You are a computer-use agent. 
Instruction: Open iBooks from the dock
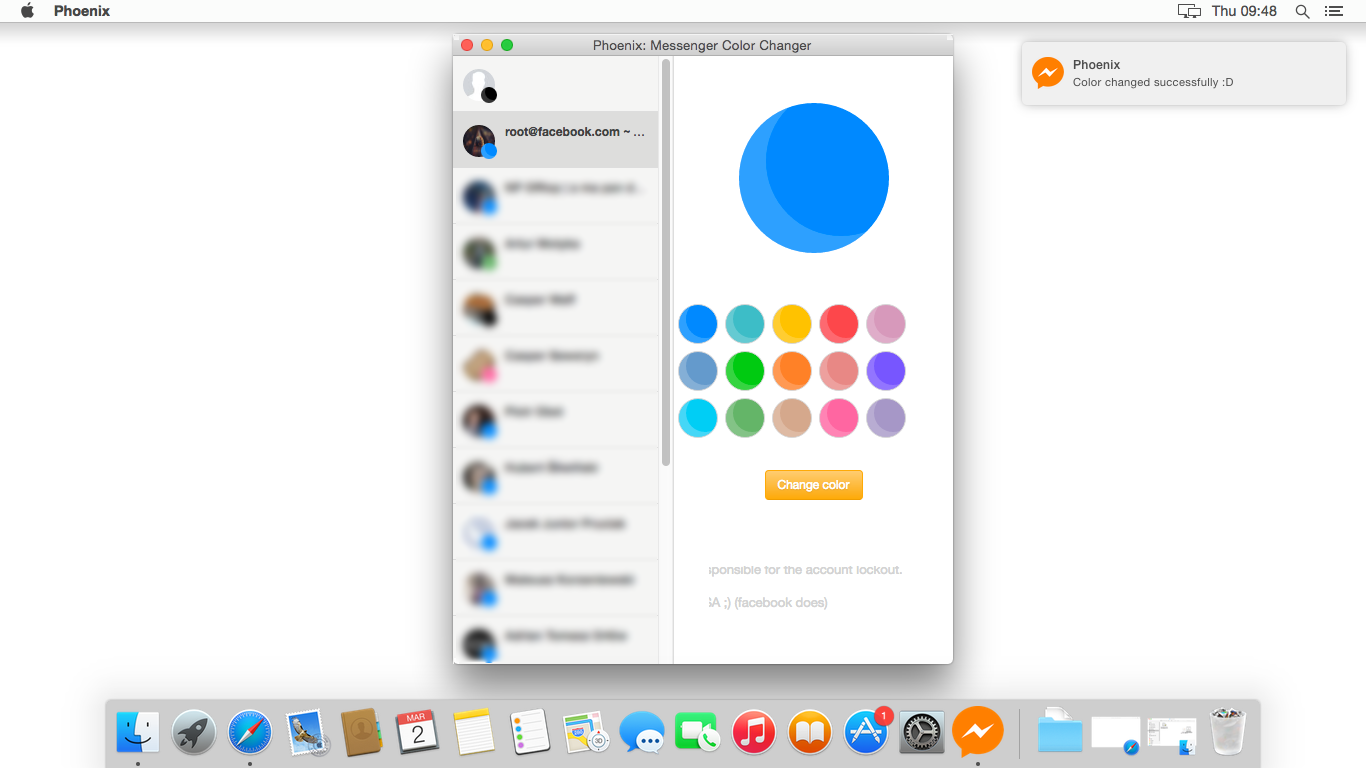point(810,732)
